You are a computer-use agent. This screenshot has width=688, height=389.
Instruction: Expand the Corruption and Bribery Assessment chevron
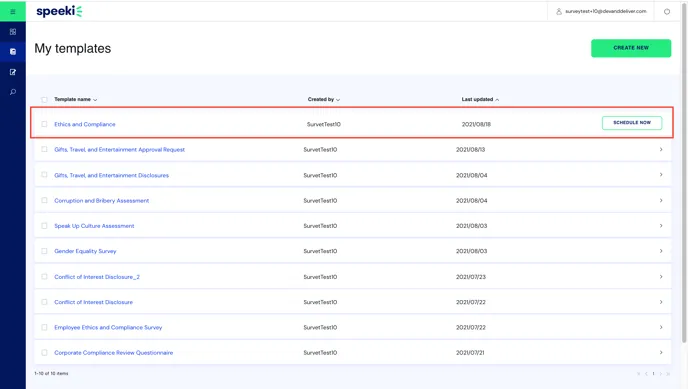[661, 200]
